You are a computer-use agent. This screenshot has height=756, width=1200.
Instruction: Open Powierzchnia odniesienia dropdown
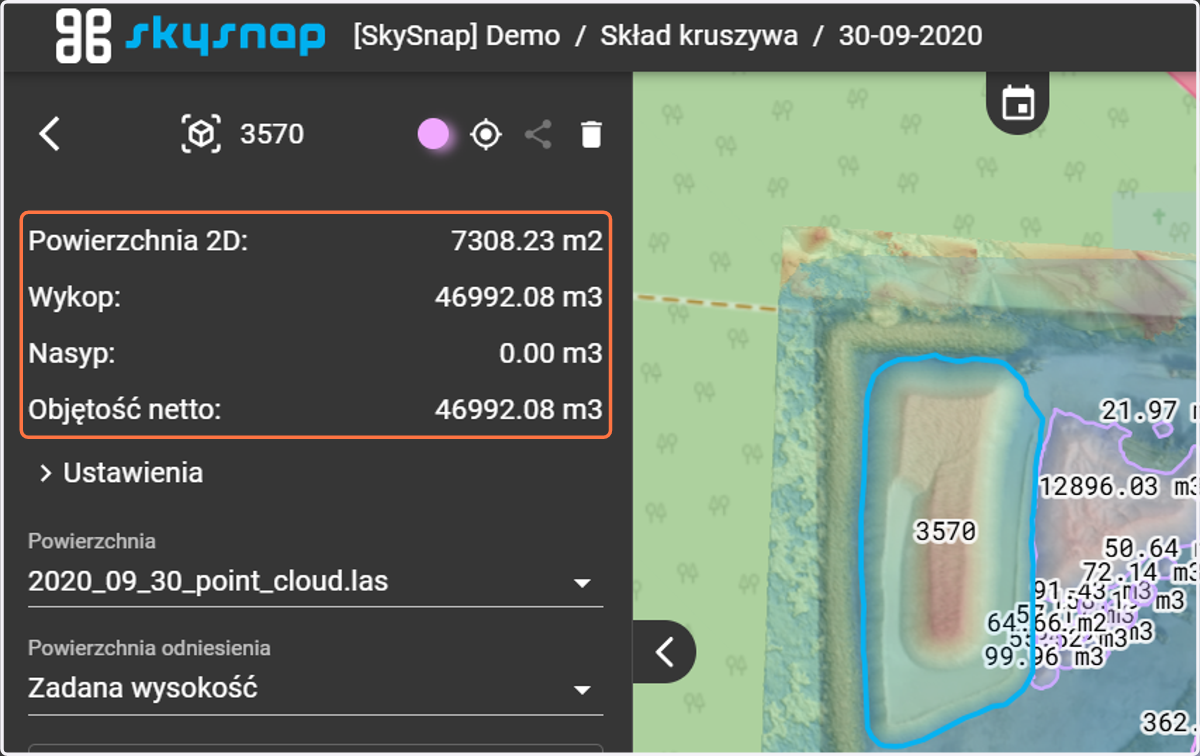pos(315,689)
